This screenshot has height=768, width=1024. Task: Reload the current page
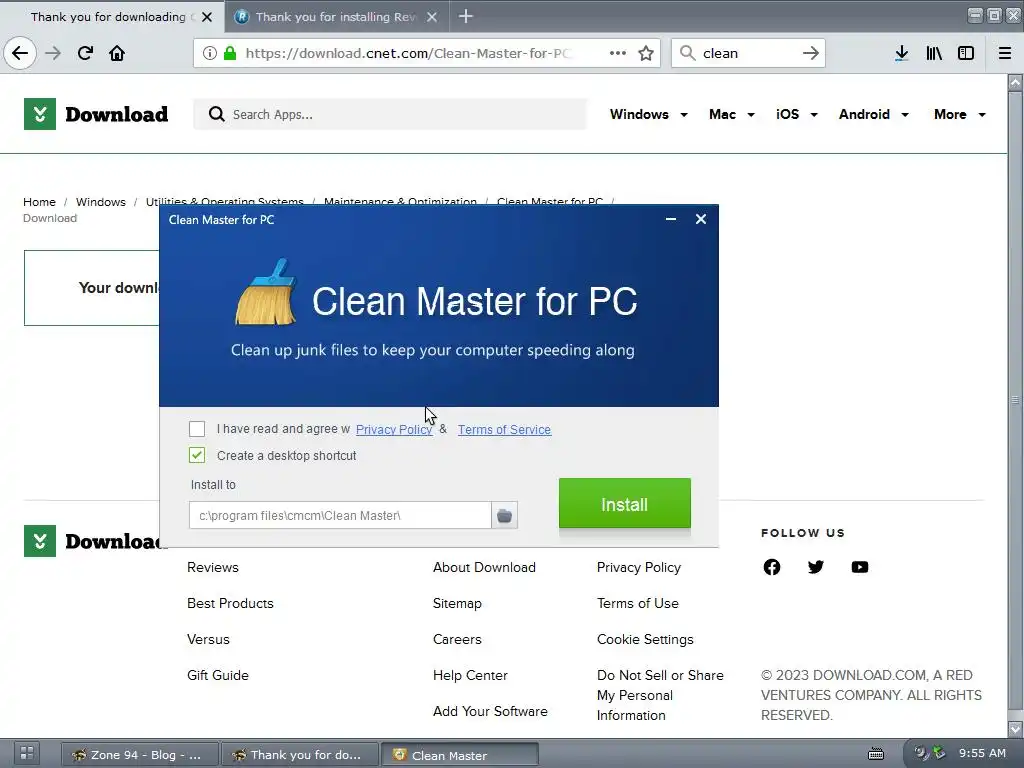(x=85, y=53)
